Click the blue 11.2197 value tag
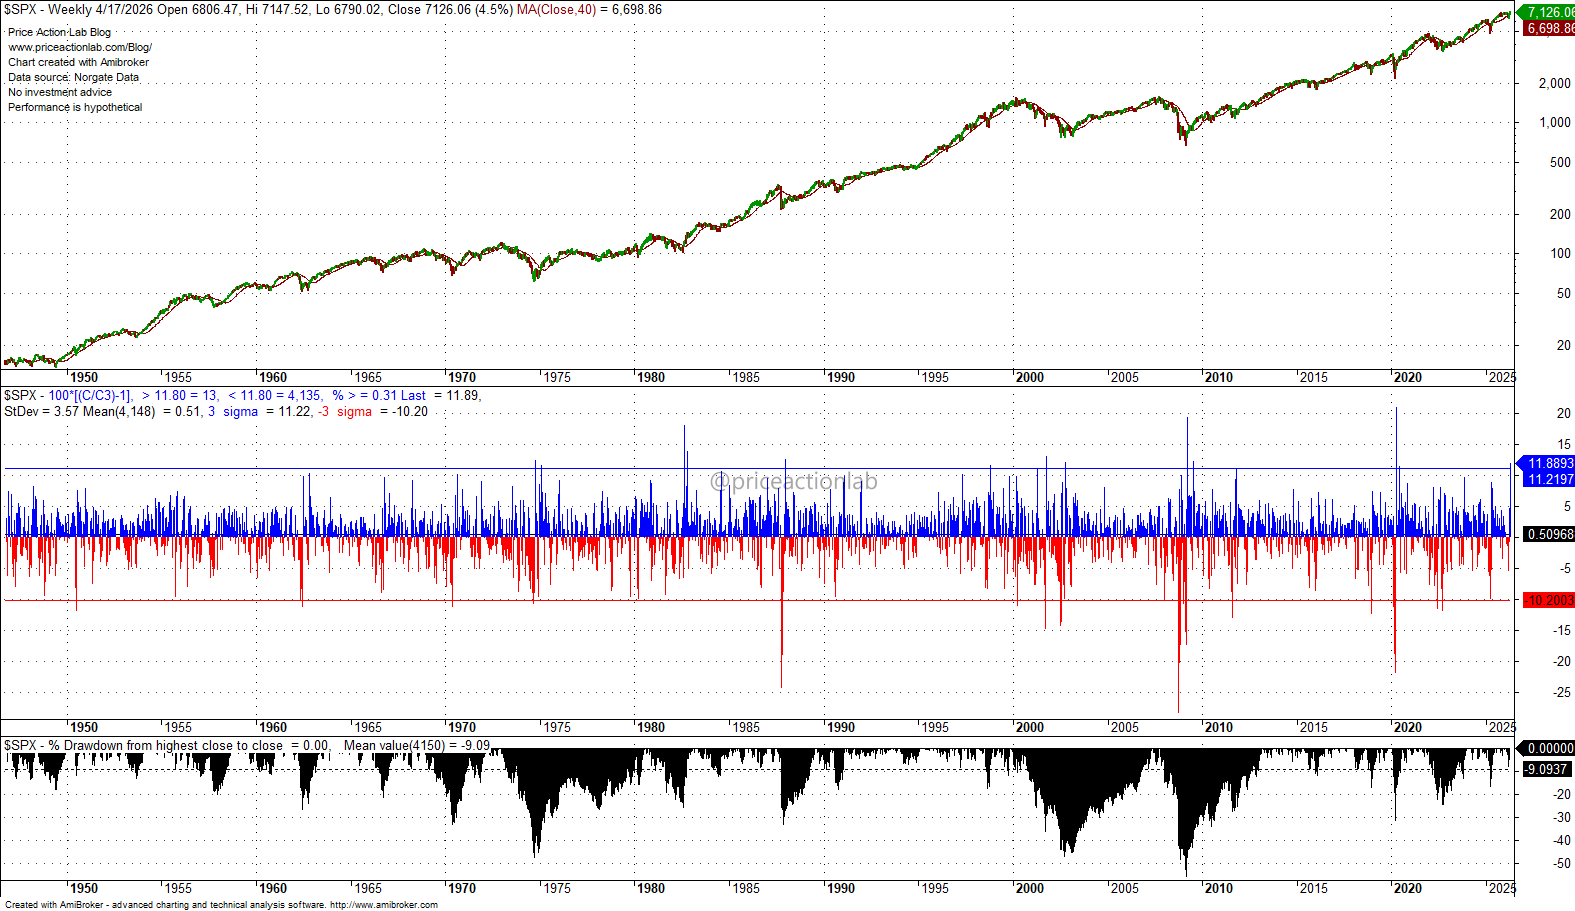The width and height of the screenshot is (1575, 911). [x=1550, y=479]
